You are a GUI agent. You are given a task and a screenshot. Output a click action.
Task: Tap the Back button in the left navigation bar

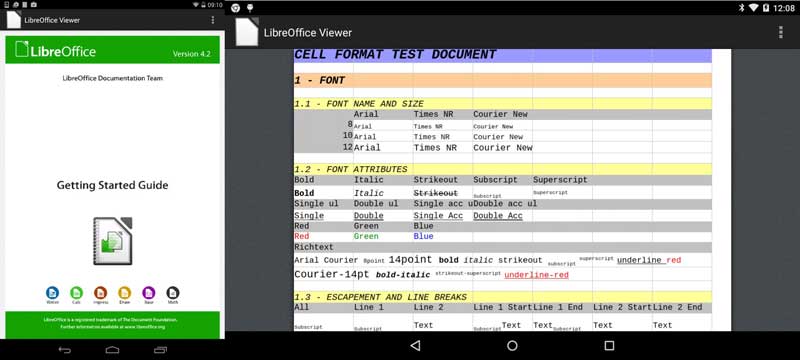pos(65,350)
